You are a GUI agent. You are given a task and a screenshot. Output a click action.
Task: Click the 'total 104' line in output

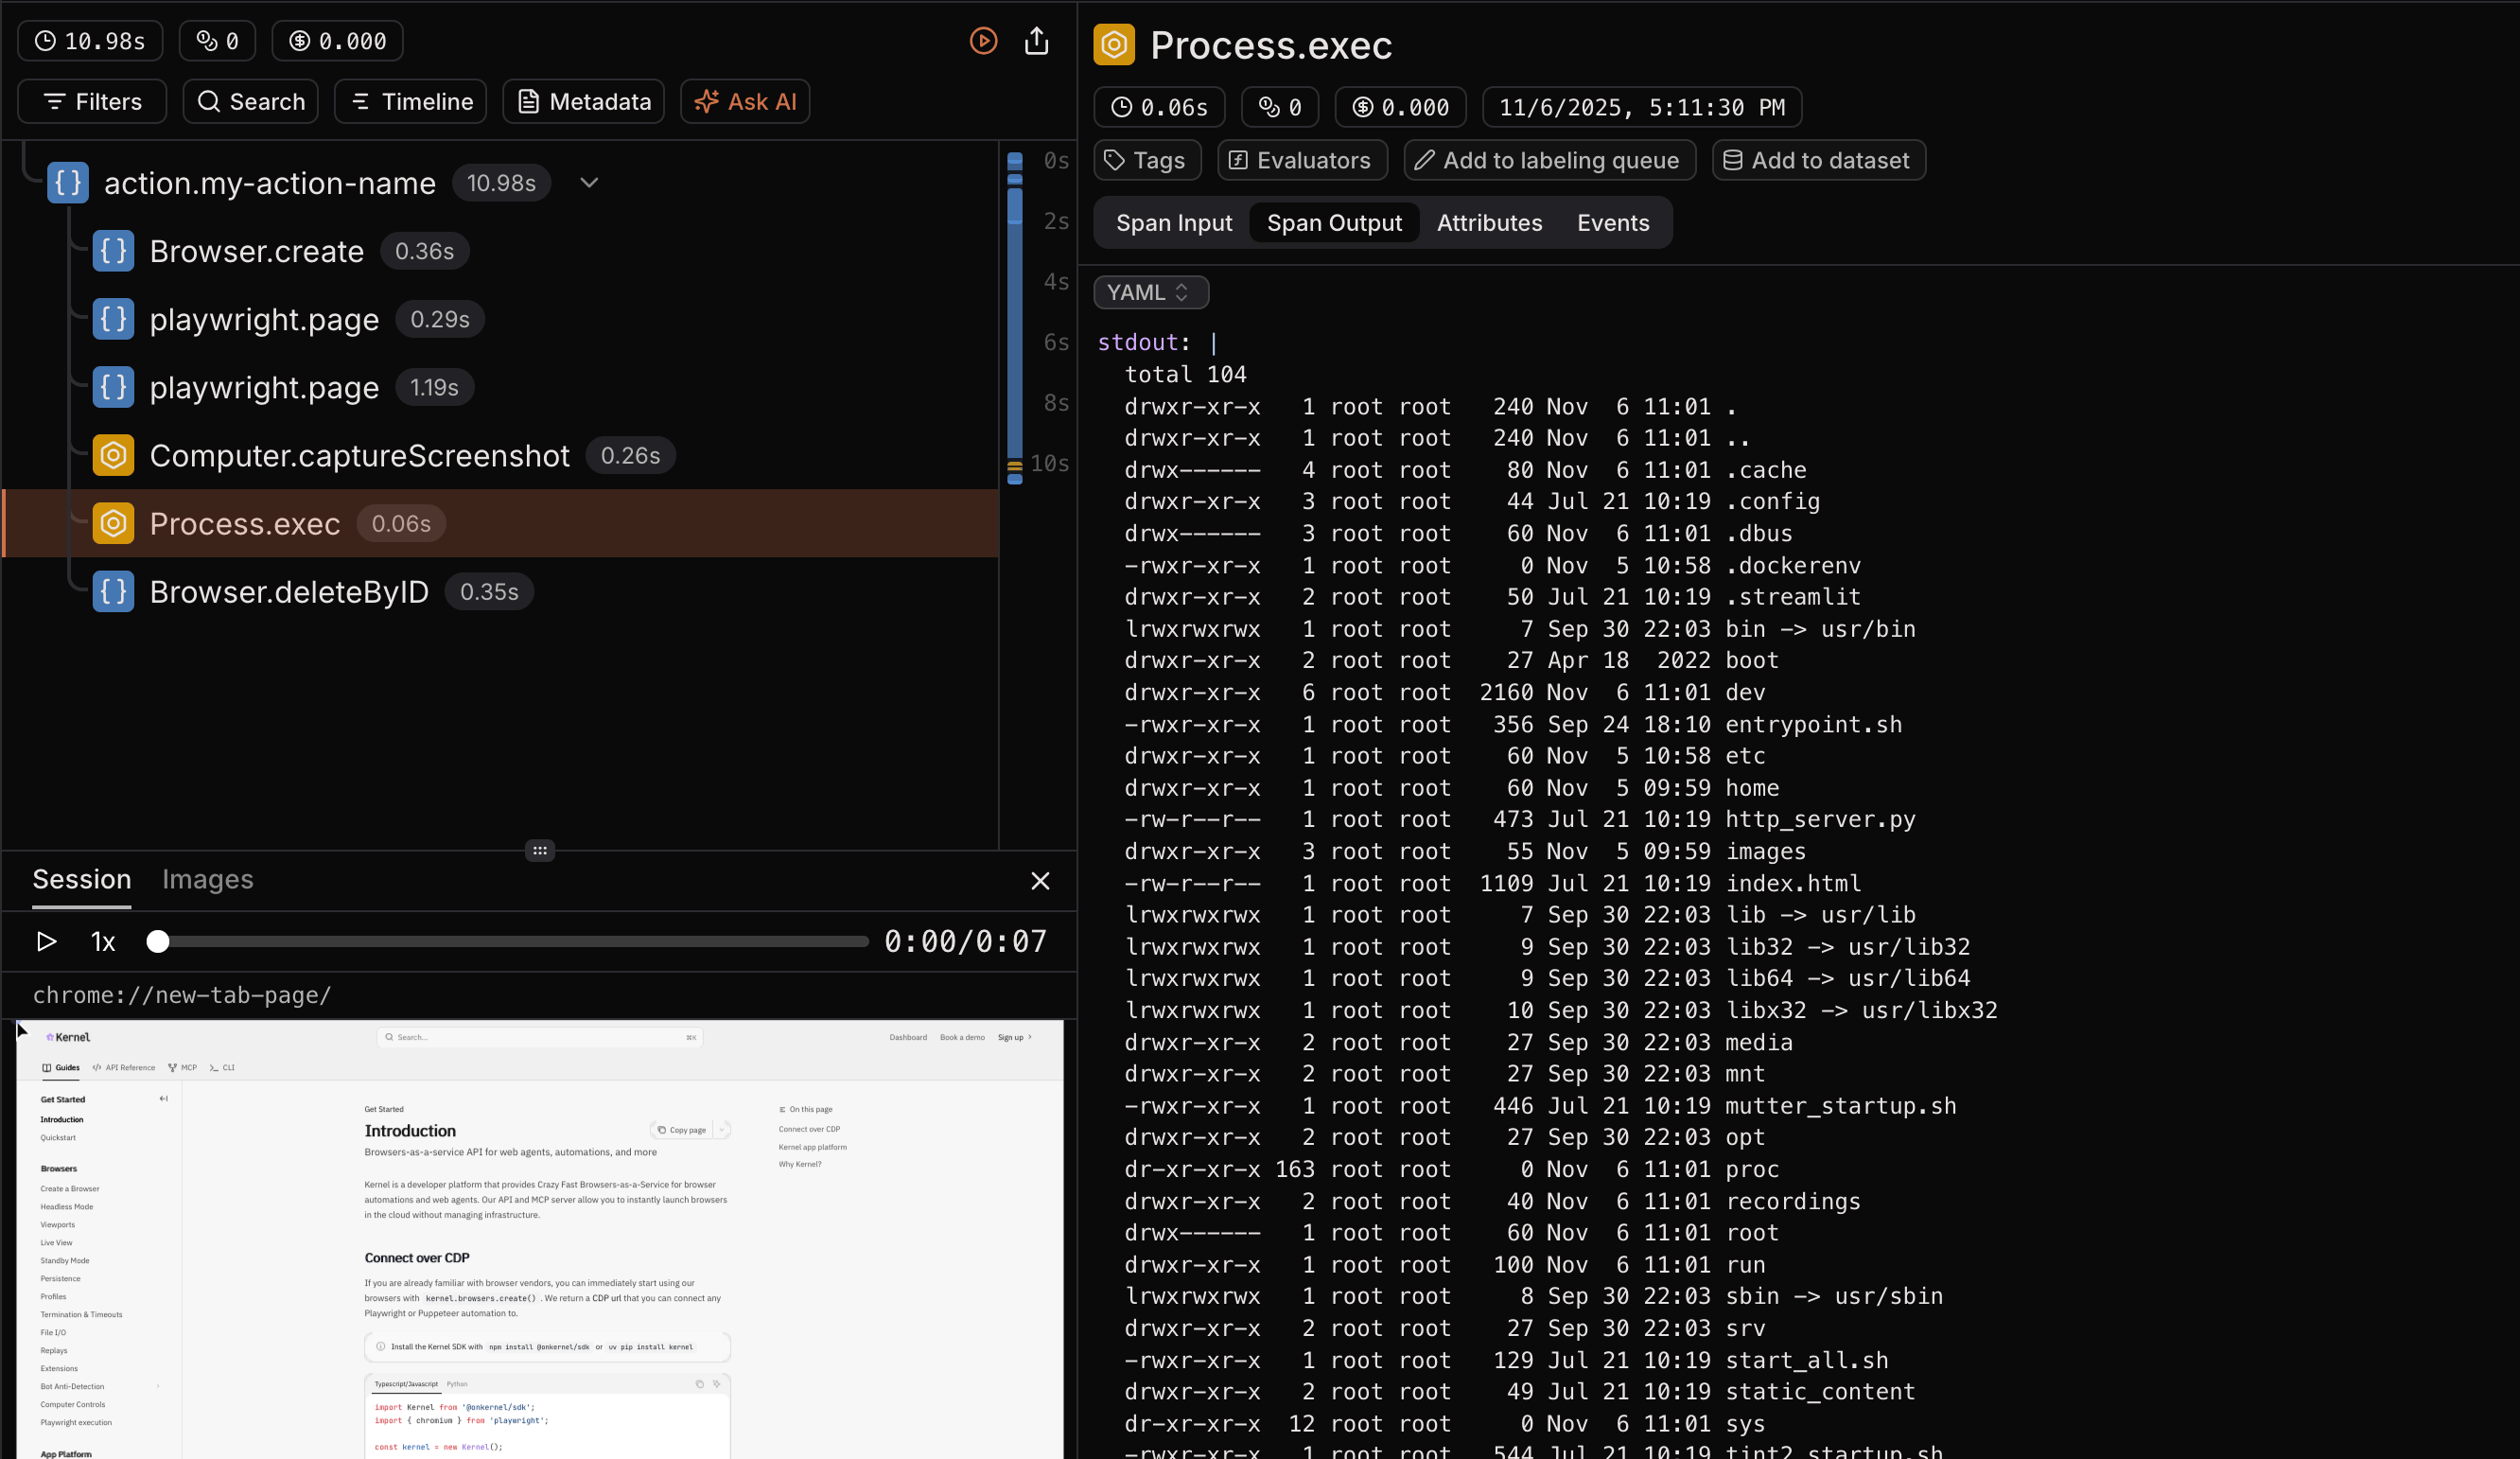pyautogui.click(x=1185, y=375)
